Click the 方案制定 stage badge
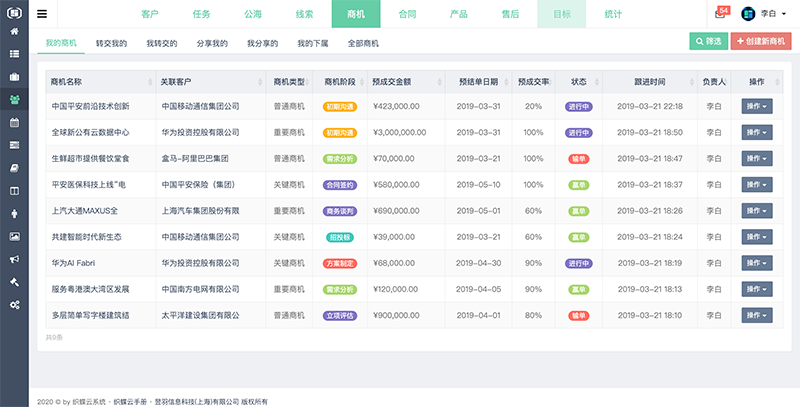 tap(340, 263)
